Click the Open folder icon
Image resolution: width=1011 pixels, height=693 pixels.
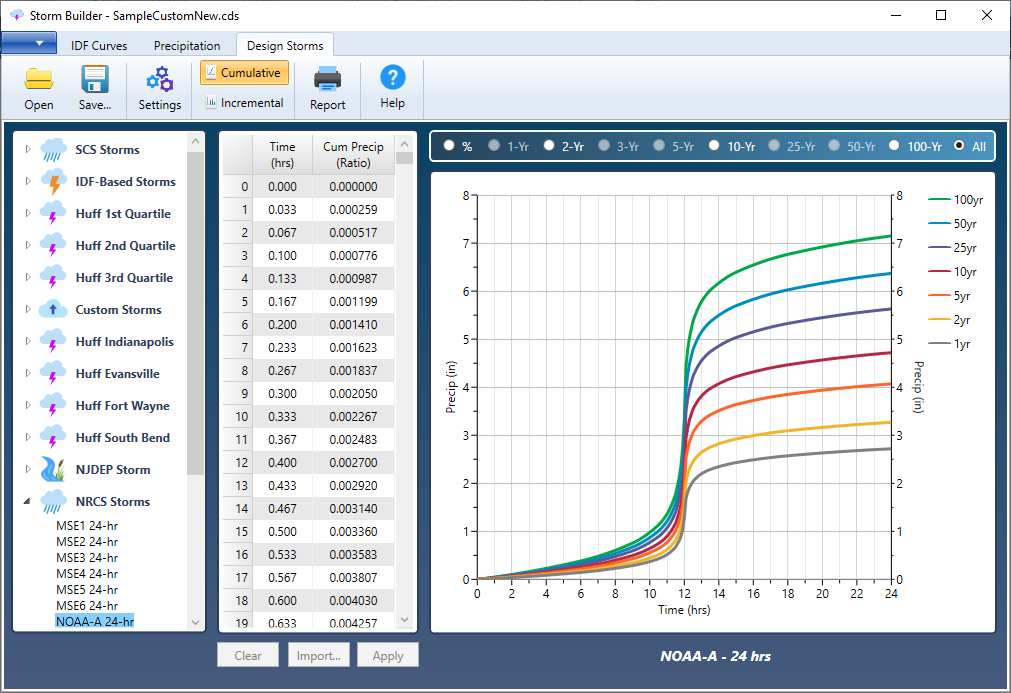pyautogui.click(x=39, y=80)
